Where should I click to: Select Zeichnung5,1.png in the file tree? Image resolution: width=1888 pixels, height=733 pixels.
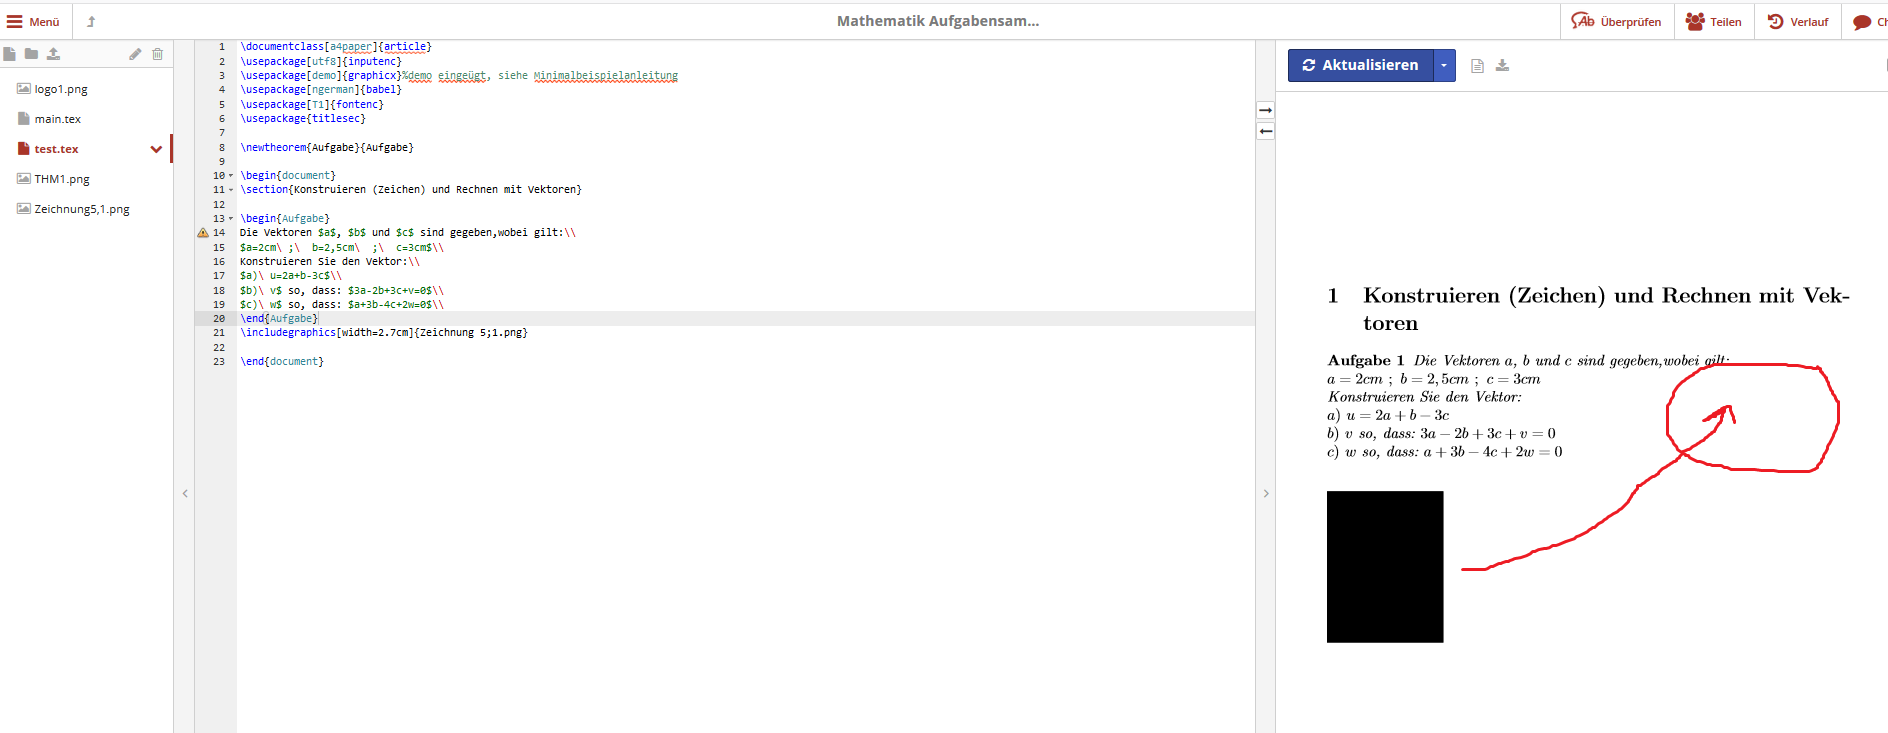pyautogui.click(x=82, y=209)
